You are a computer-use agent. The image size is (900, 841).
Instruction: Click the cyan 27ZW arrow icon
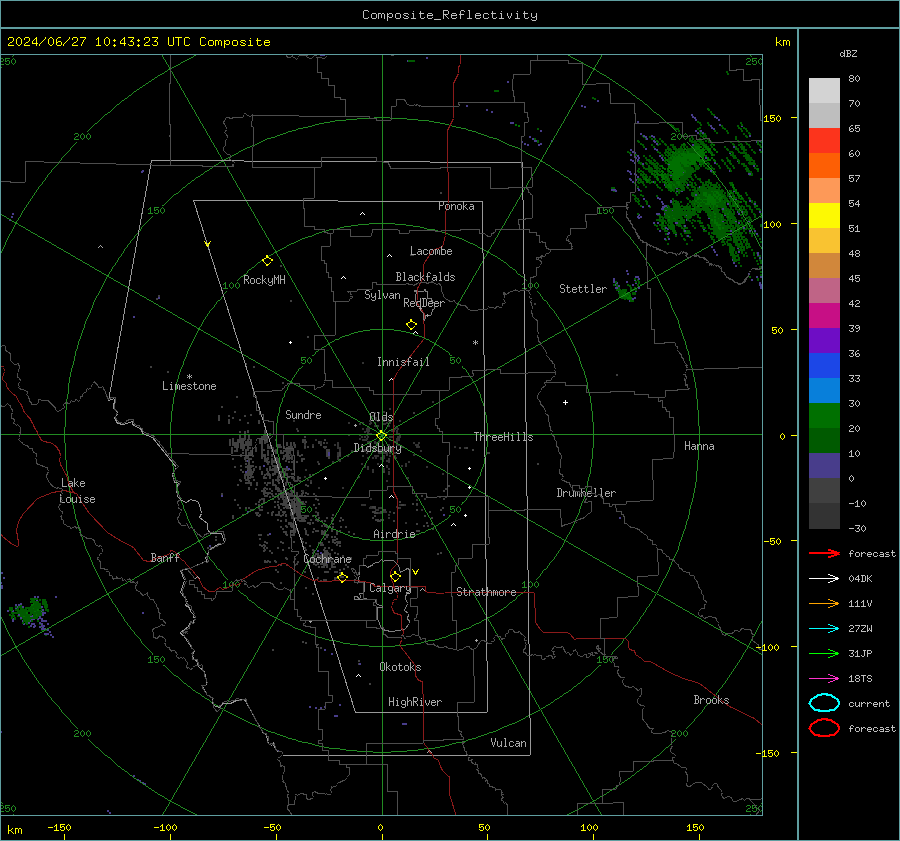coord(824,629)
